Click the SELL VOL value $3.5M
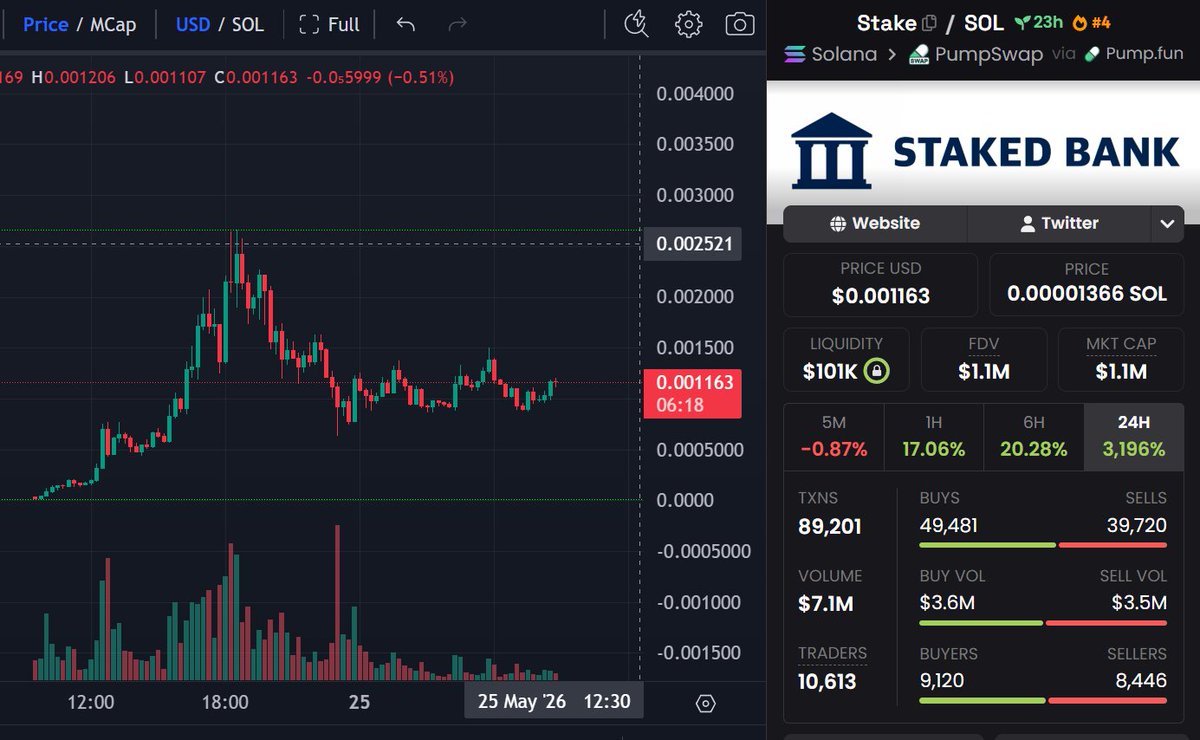 (1139, 603)
